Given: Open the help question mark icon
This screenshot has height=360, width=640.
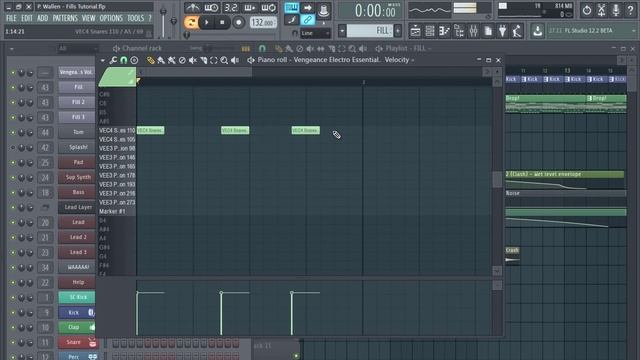Looking at the screenshot, I should (x=630, y=10).
